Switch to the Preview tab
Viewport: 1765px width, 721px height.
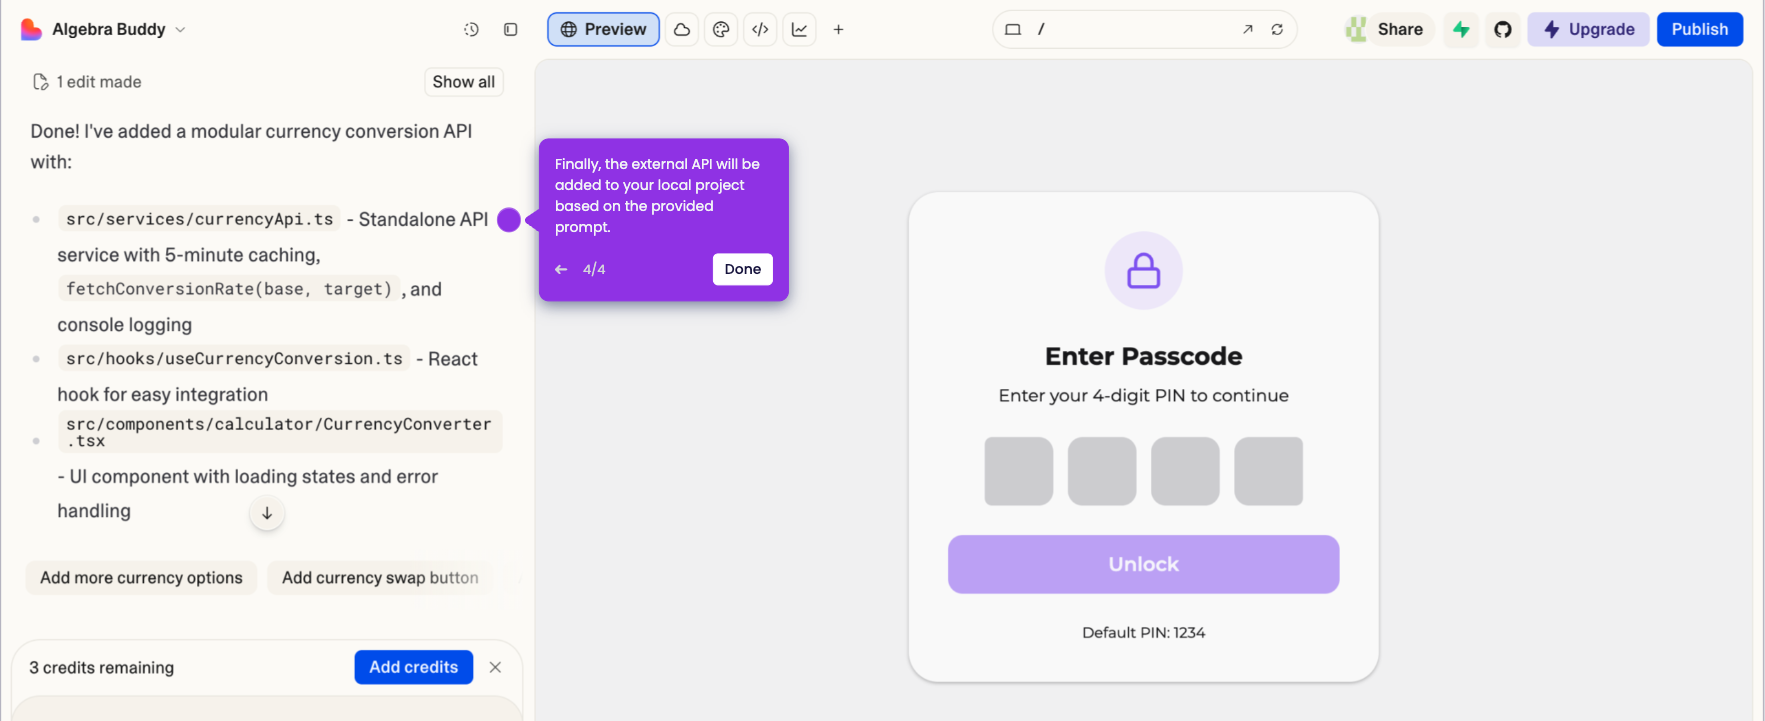point(603,30)
